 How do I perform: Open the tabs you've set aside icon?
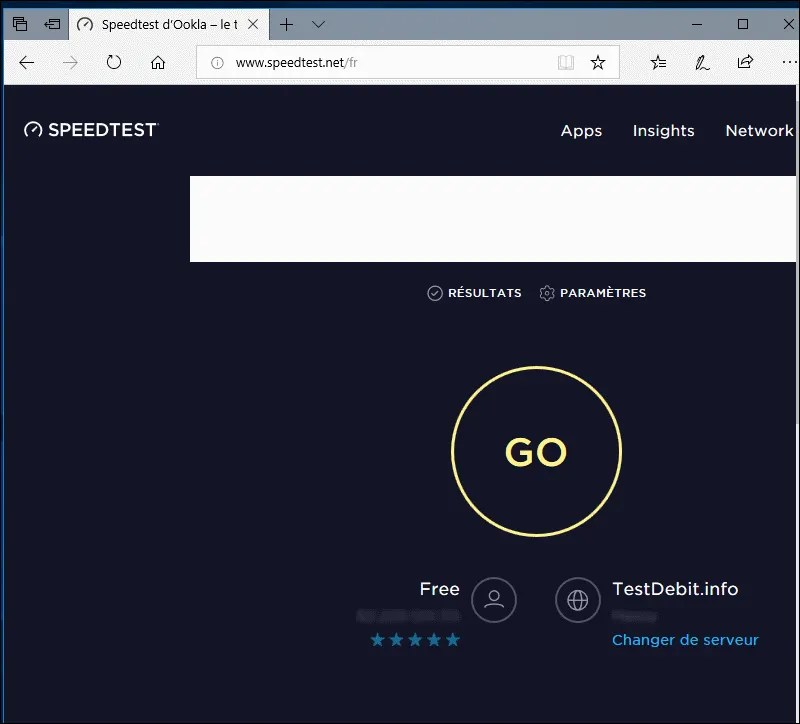[x=20, y=24]
